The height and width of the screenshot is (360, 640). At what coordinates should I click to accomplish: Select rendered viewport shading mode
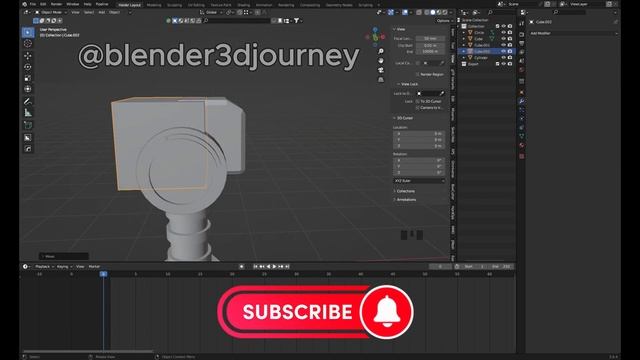[445, 12]
